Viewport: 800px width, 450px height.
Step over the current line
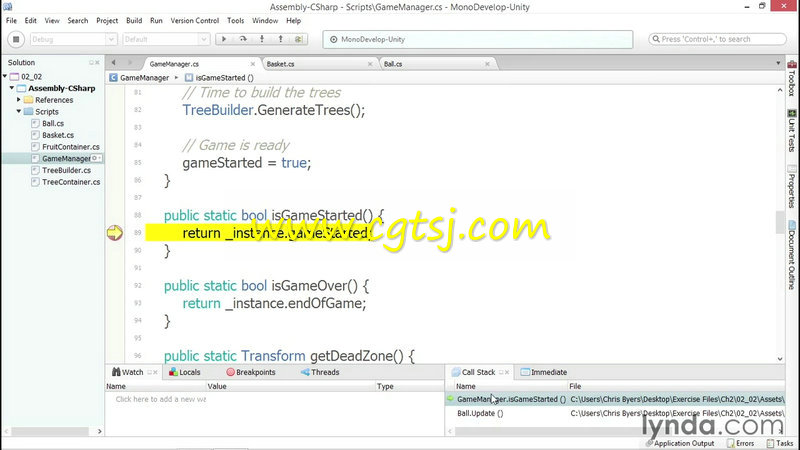coord(243,39)
